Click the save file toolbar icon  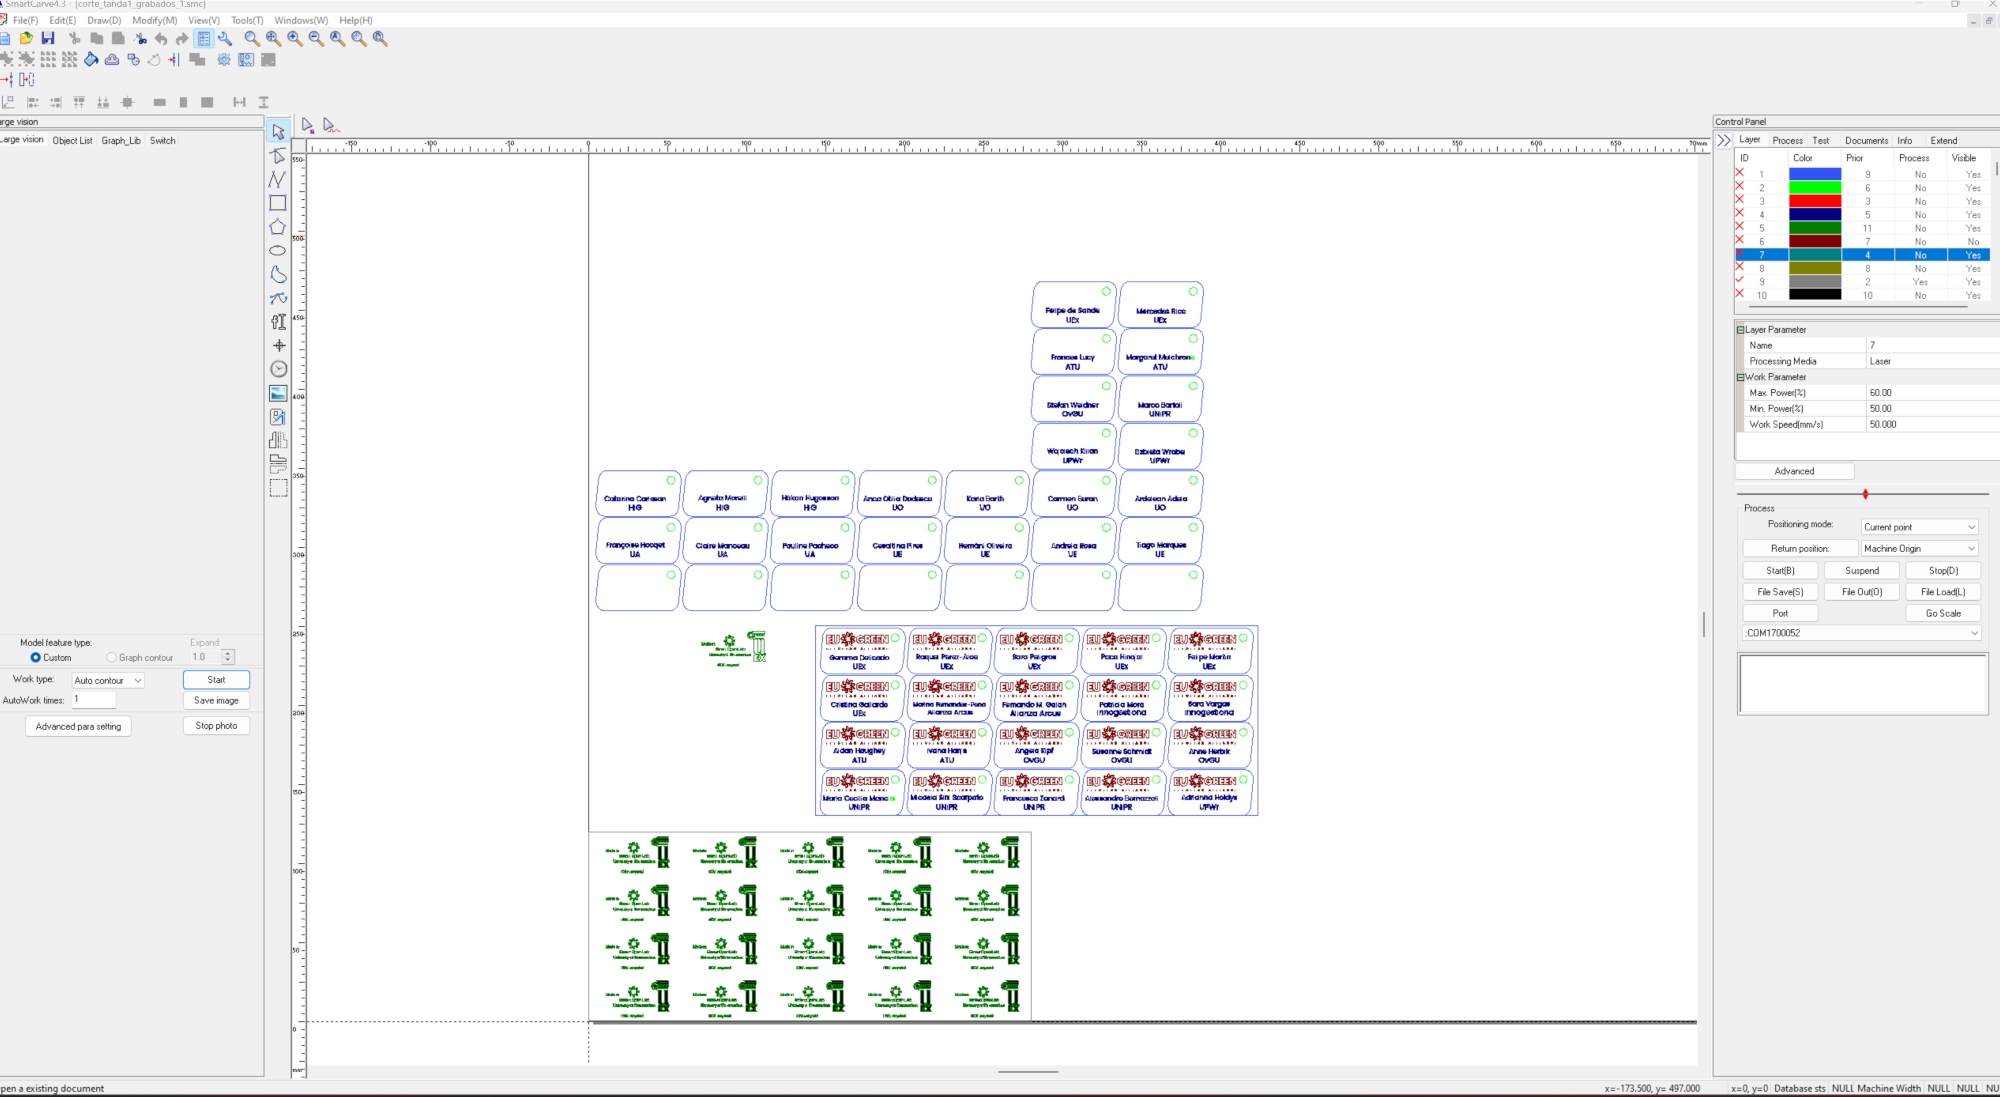(x=48, y=38)
